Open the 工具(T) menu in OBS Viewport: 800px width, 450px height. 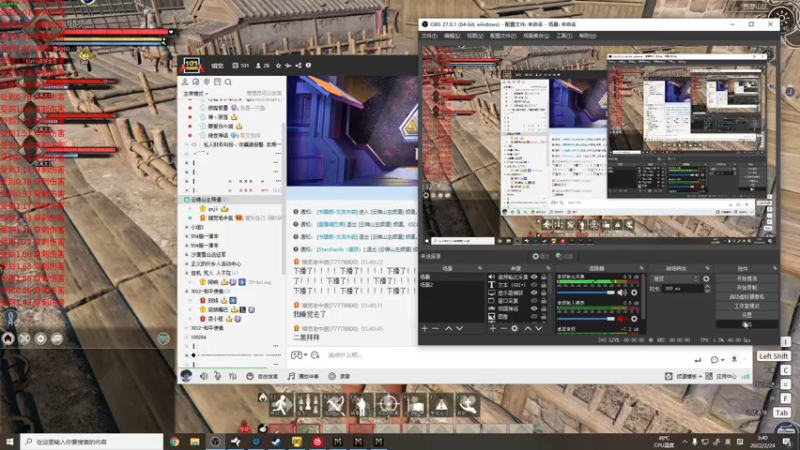click(564, 36)
